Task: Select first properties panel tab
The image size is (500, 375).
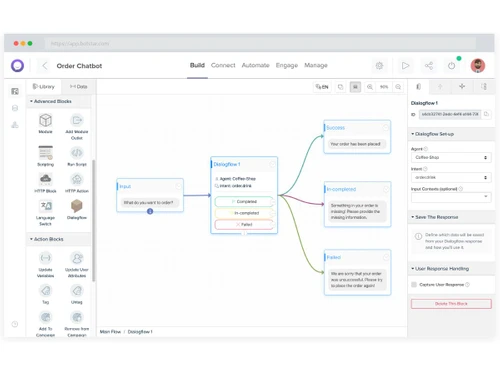Action: (x=418, y=87)
